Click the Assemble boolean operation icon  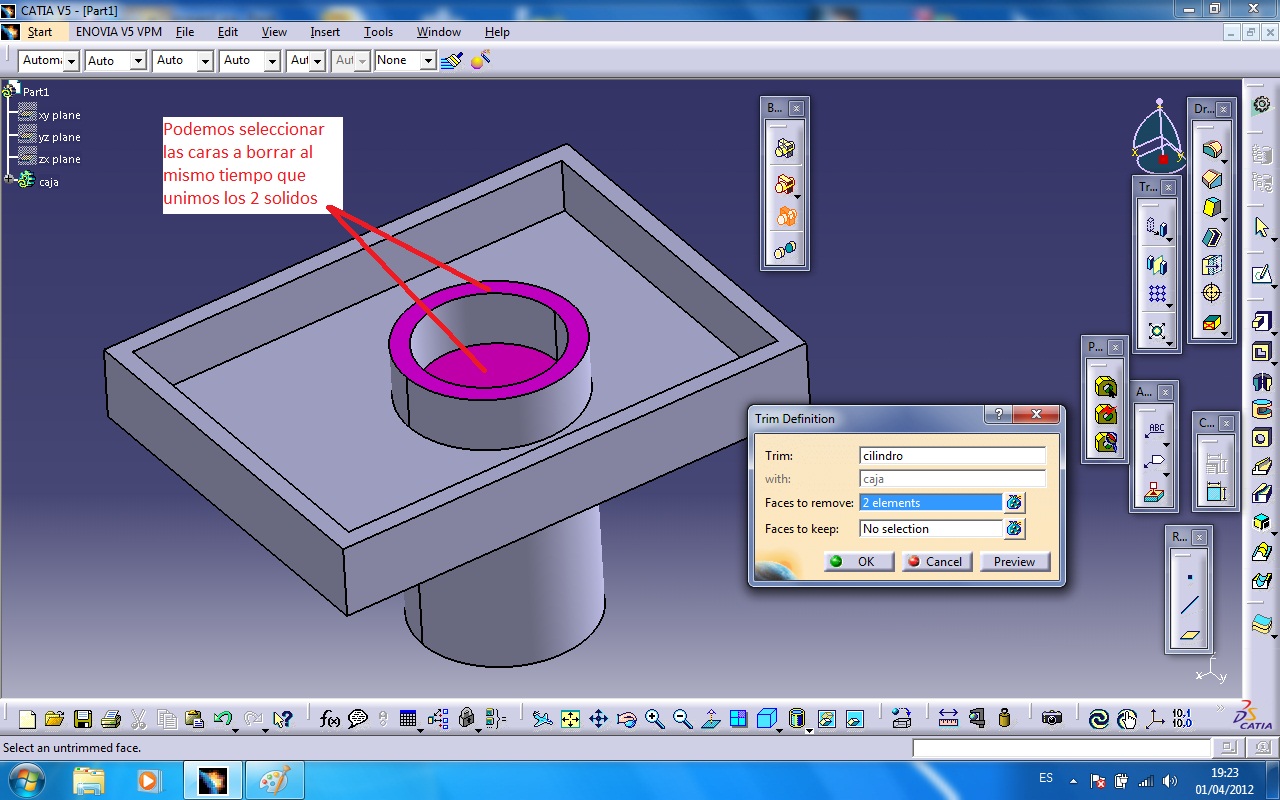(785, 149)
